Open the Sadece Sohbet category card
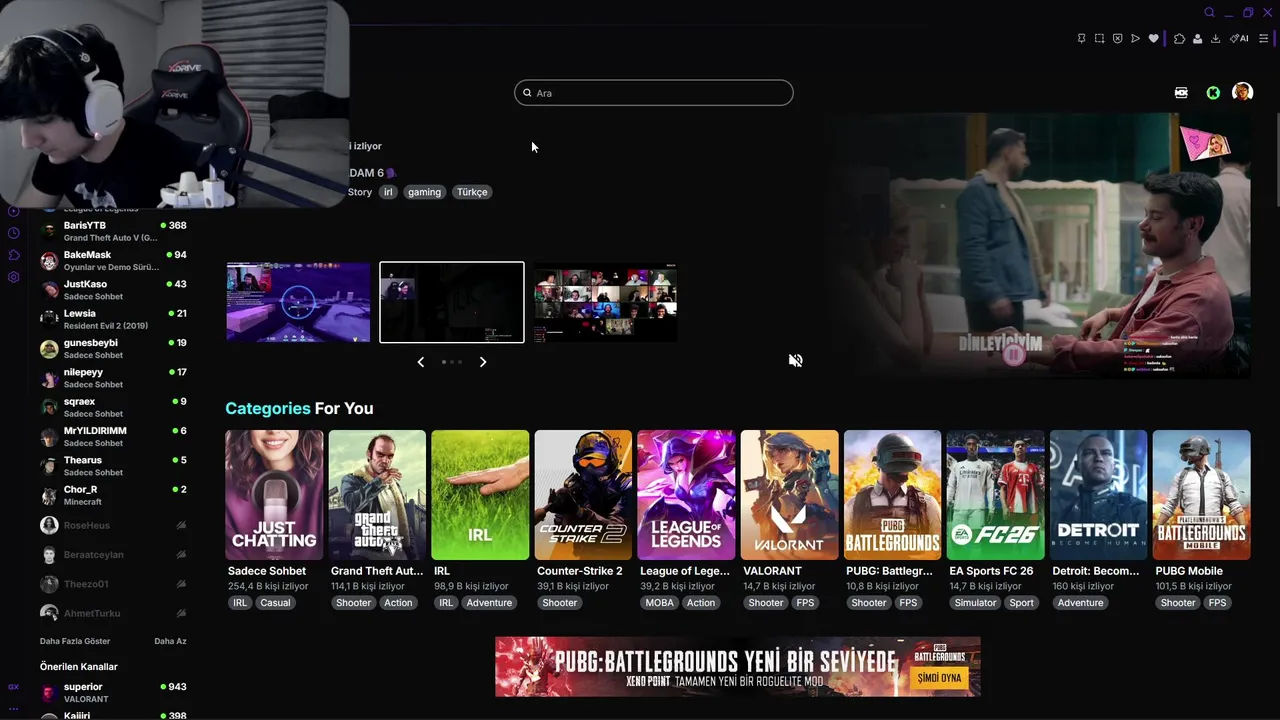 (x=274, y=495)
